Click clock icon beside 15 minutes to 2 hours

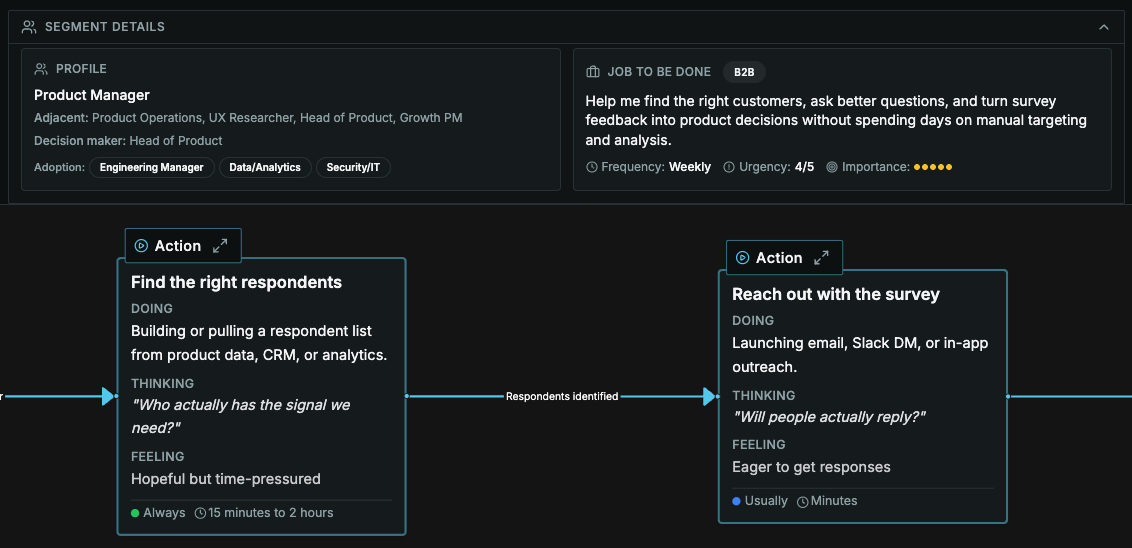(x=201, y=513)
